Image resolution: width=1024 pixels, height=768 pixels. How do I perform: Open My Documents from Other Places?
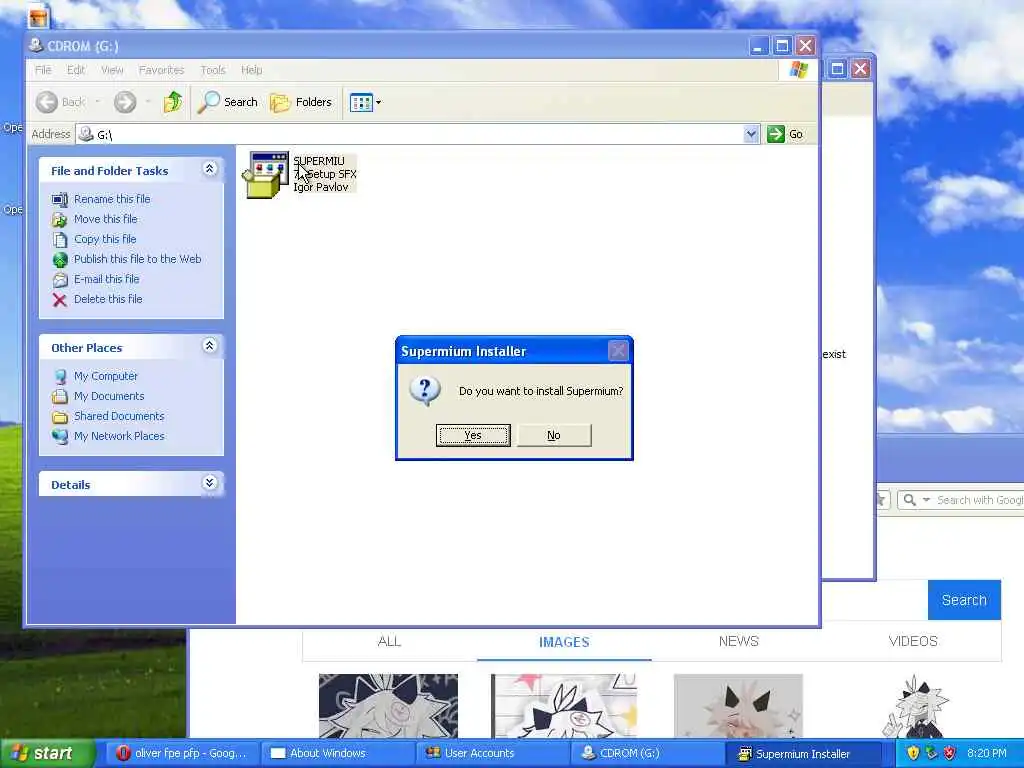(109, 396)
